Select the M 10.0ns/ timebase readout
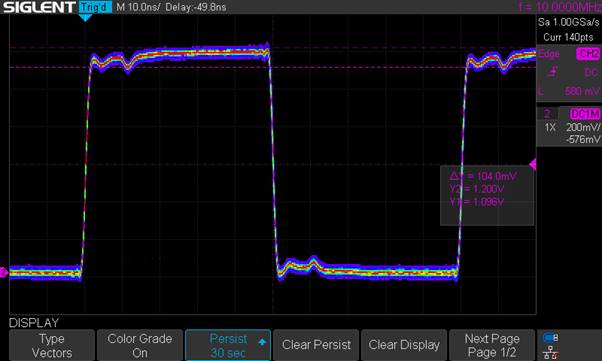This screenshot has height=361, width=602. pyautogui.click(x=138, y=7)
